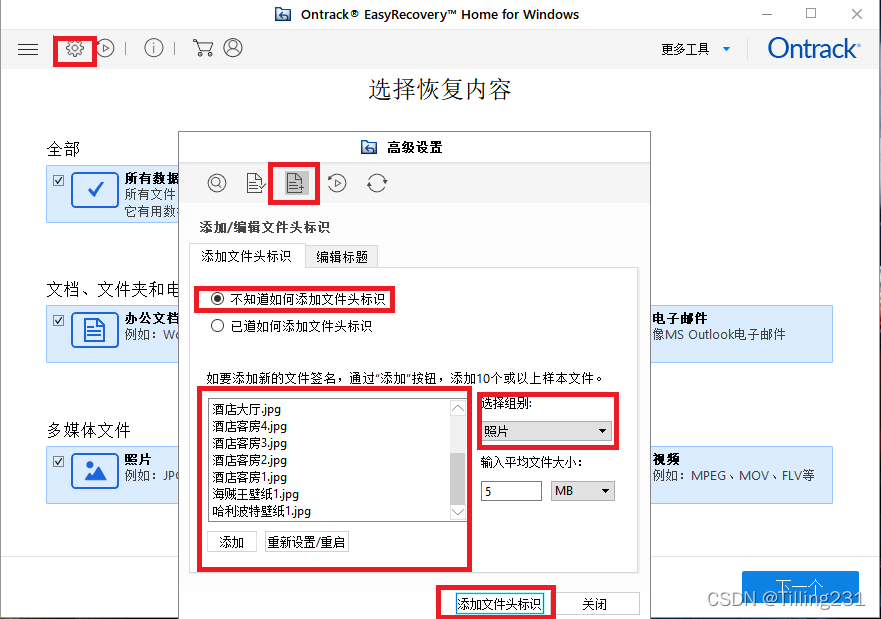Click the average file size input field
This screenshot has height=619, width=881.
511,491
